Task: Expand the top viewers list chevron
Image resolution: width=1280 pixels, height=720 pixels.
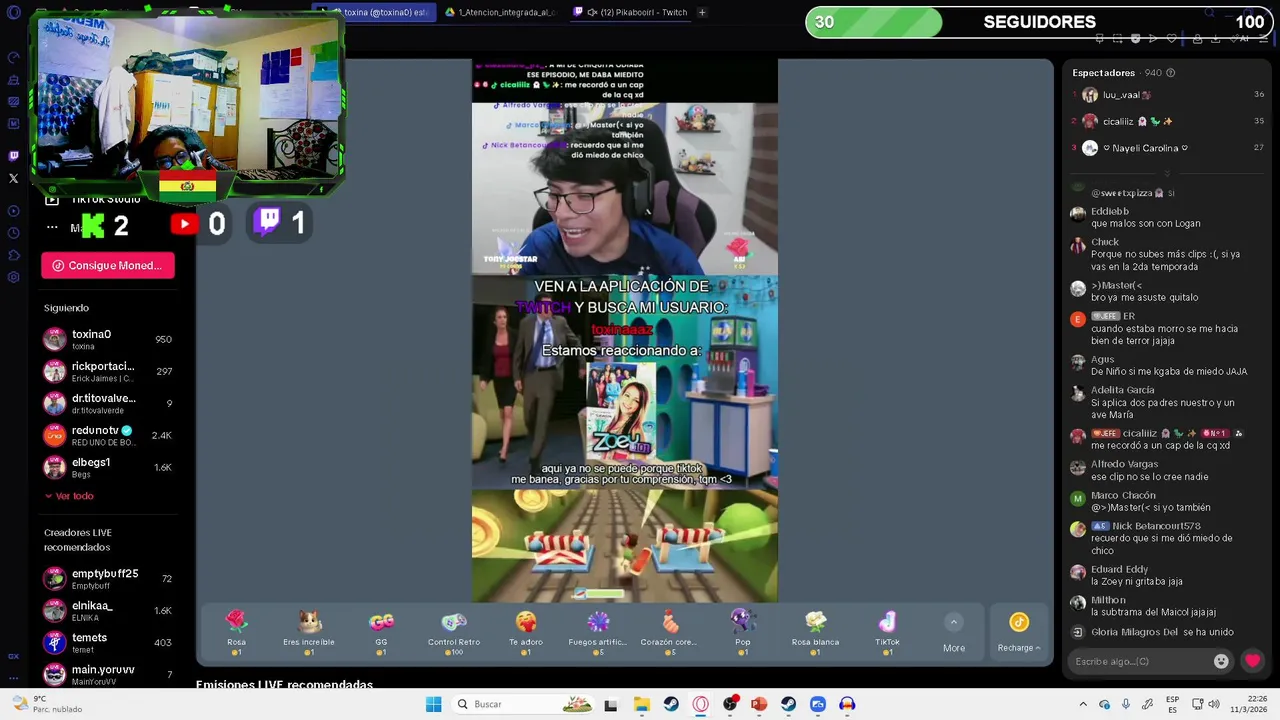Action: tap(1166, 173)
